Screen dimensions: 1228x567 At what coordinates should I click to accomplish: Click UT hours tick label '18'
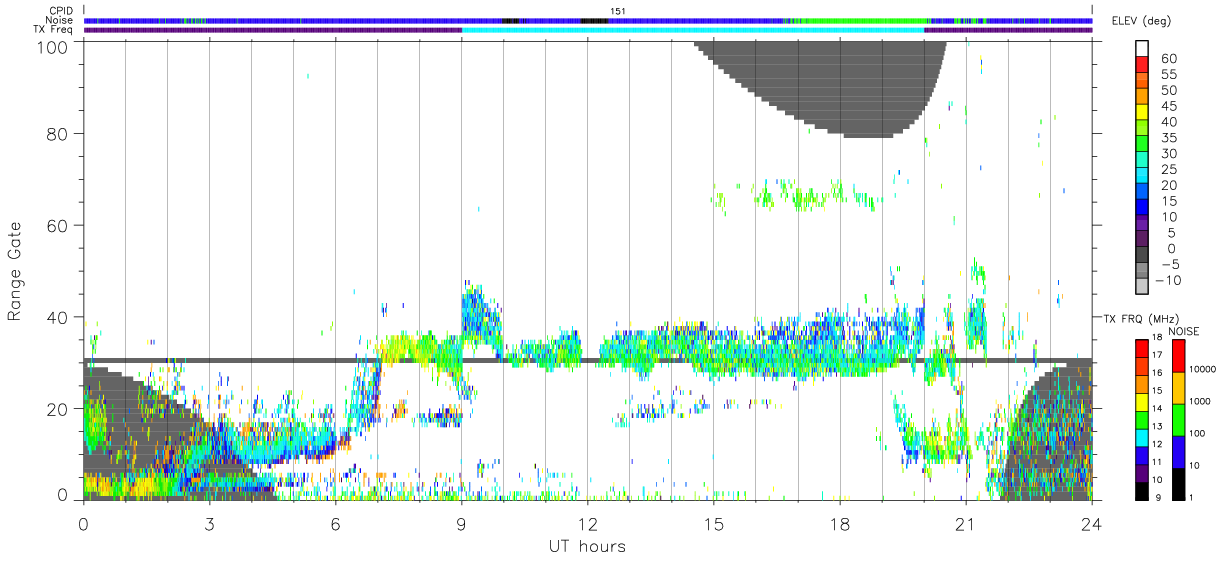(x=839, y=524)
